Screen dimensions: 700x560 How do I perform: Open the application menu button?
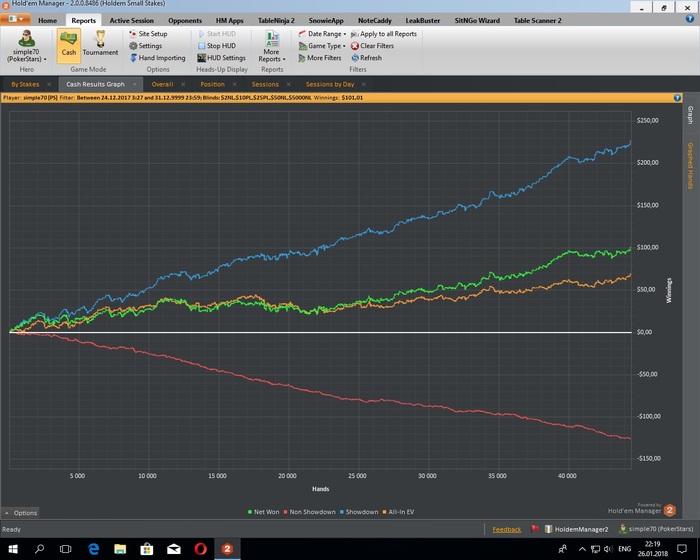coord(15,19)
